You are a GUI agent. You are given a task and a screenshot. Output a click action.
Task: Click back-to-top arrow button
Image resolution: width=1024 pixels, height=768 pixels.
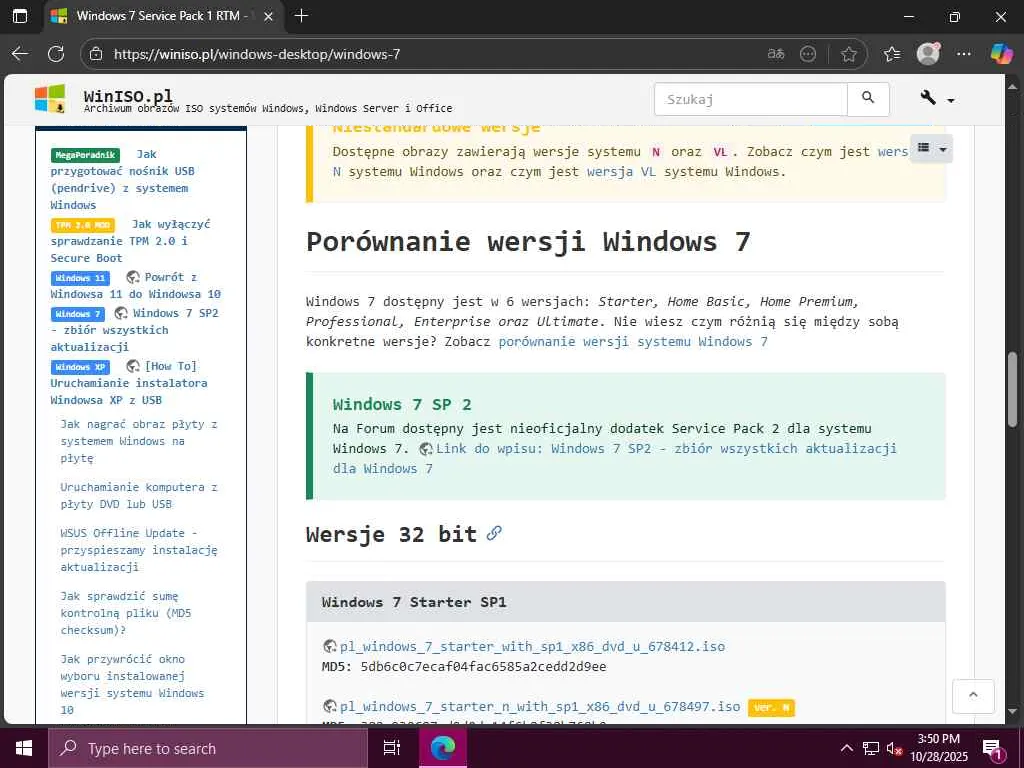(x=973, y=696)
